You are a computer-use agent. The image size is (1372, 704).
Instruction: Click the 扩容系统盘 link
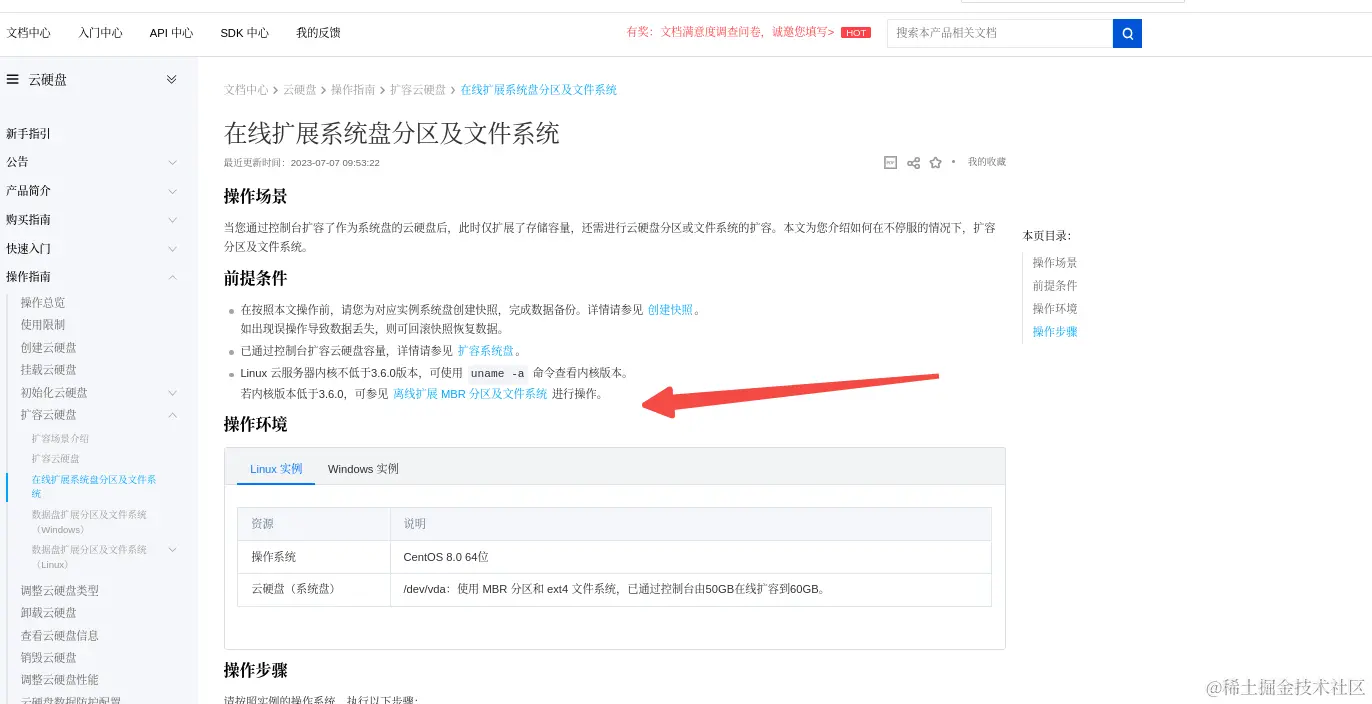pos(486,351)
